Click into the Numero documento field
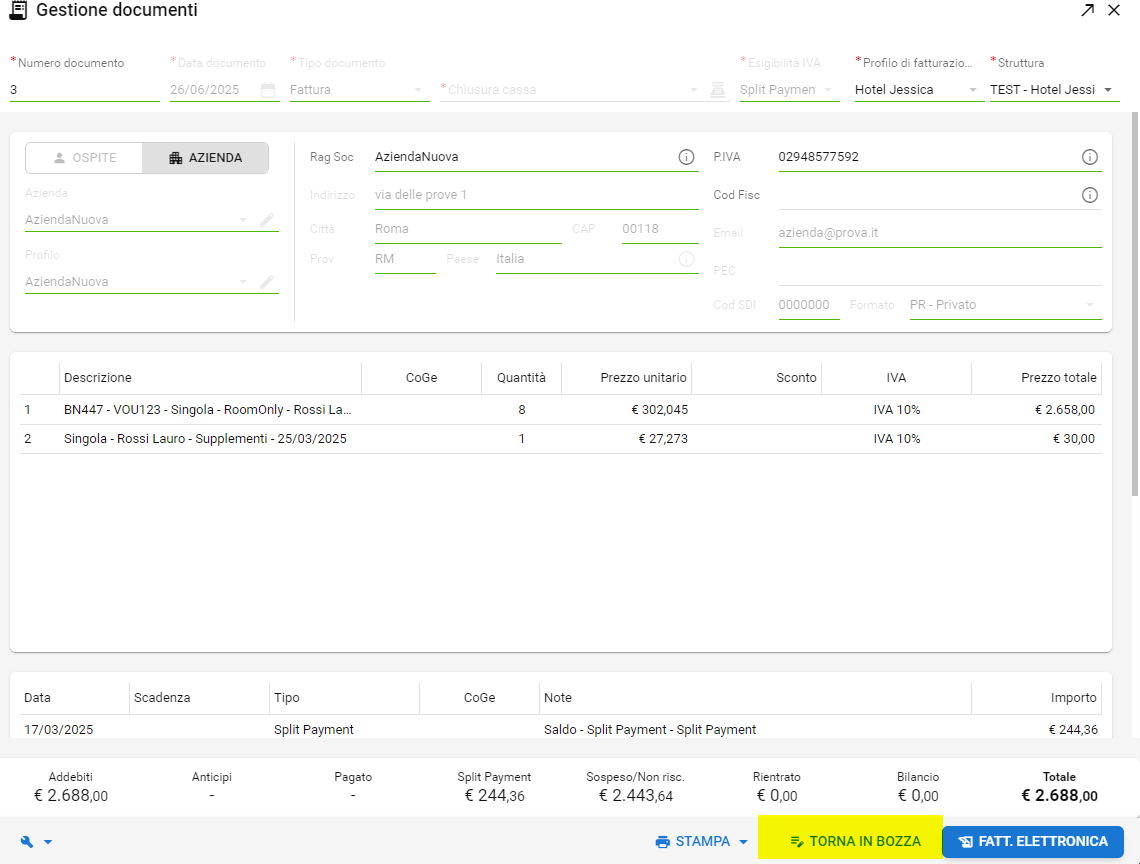 click(x=84, y=90)
